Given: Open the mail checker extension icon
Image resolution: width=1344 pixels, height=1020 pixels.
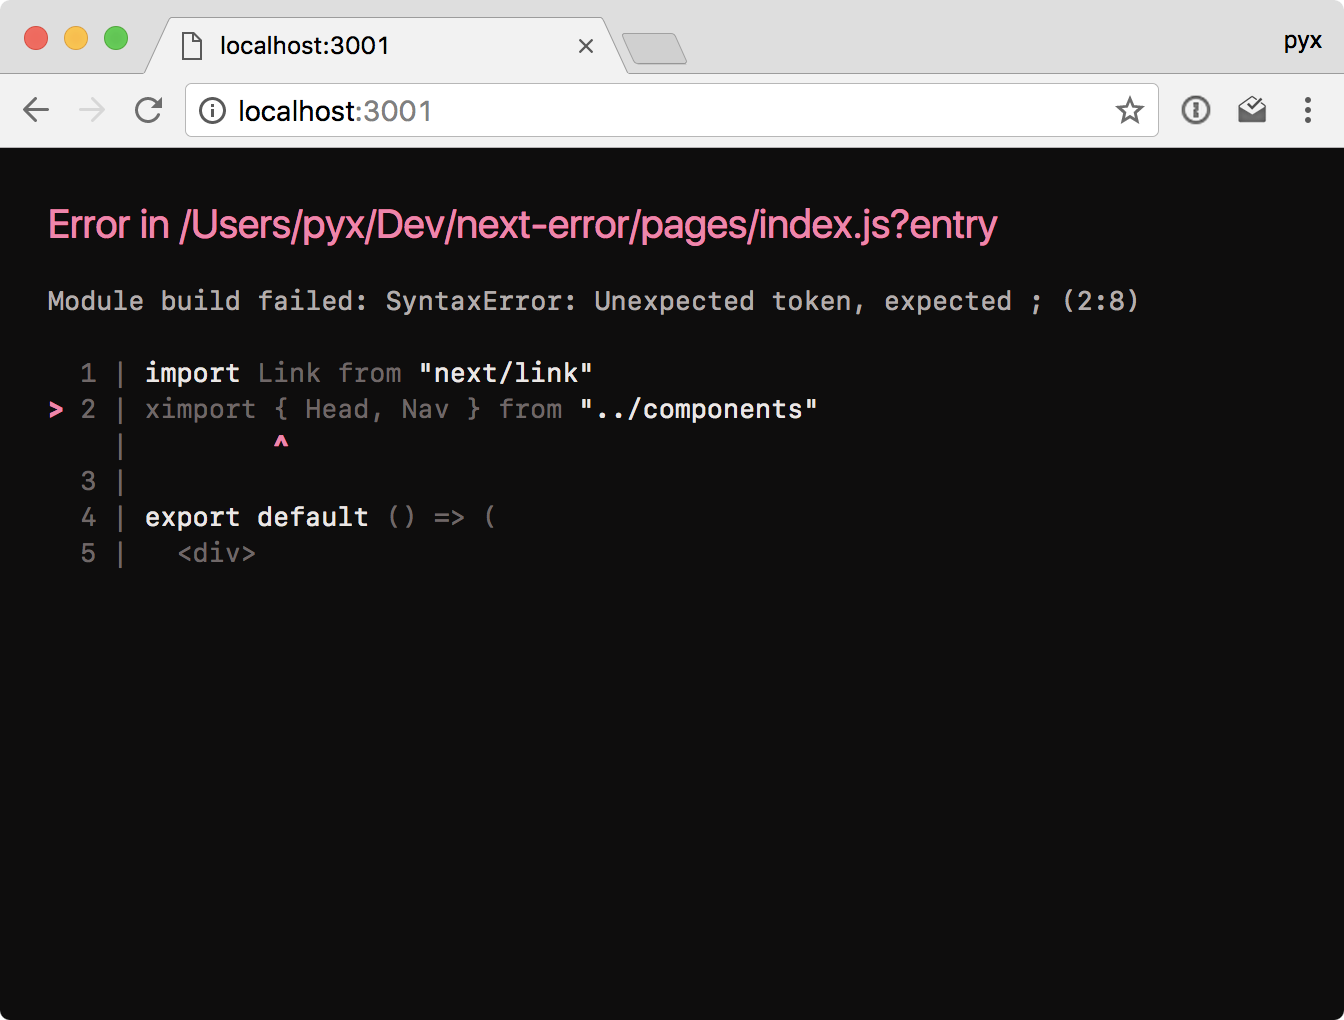Looking at the screenshot, I should click(1252, 110).
